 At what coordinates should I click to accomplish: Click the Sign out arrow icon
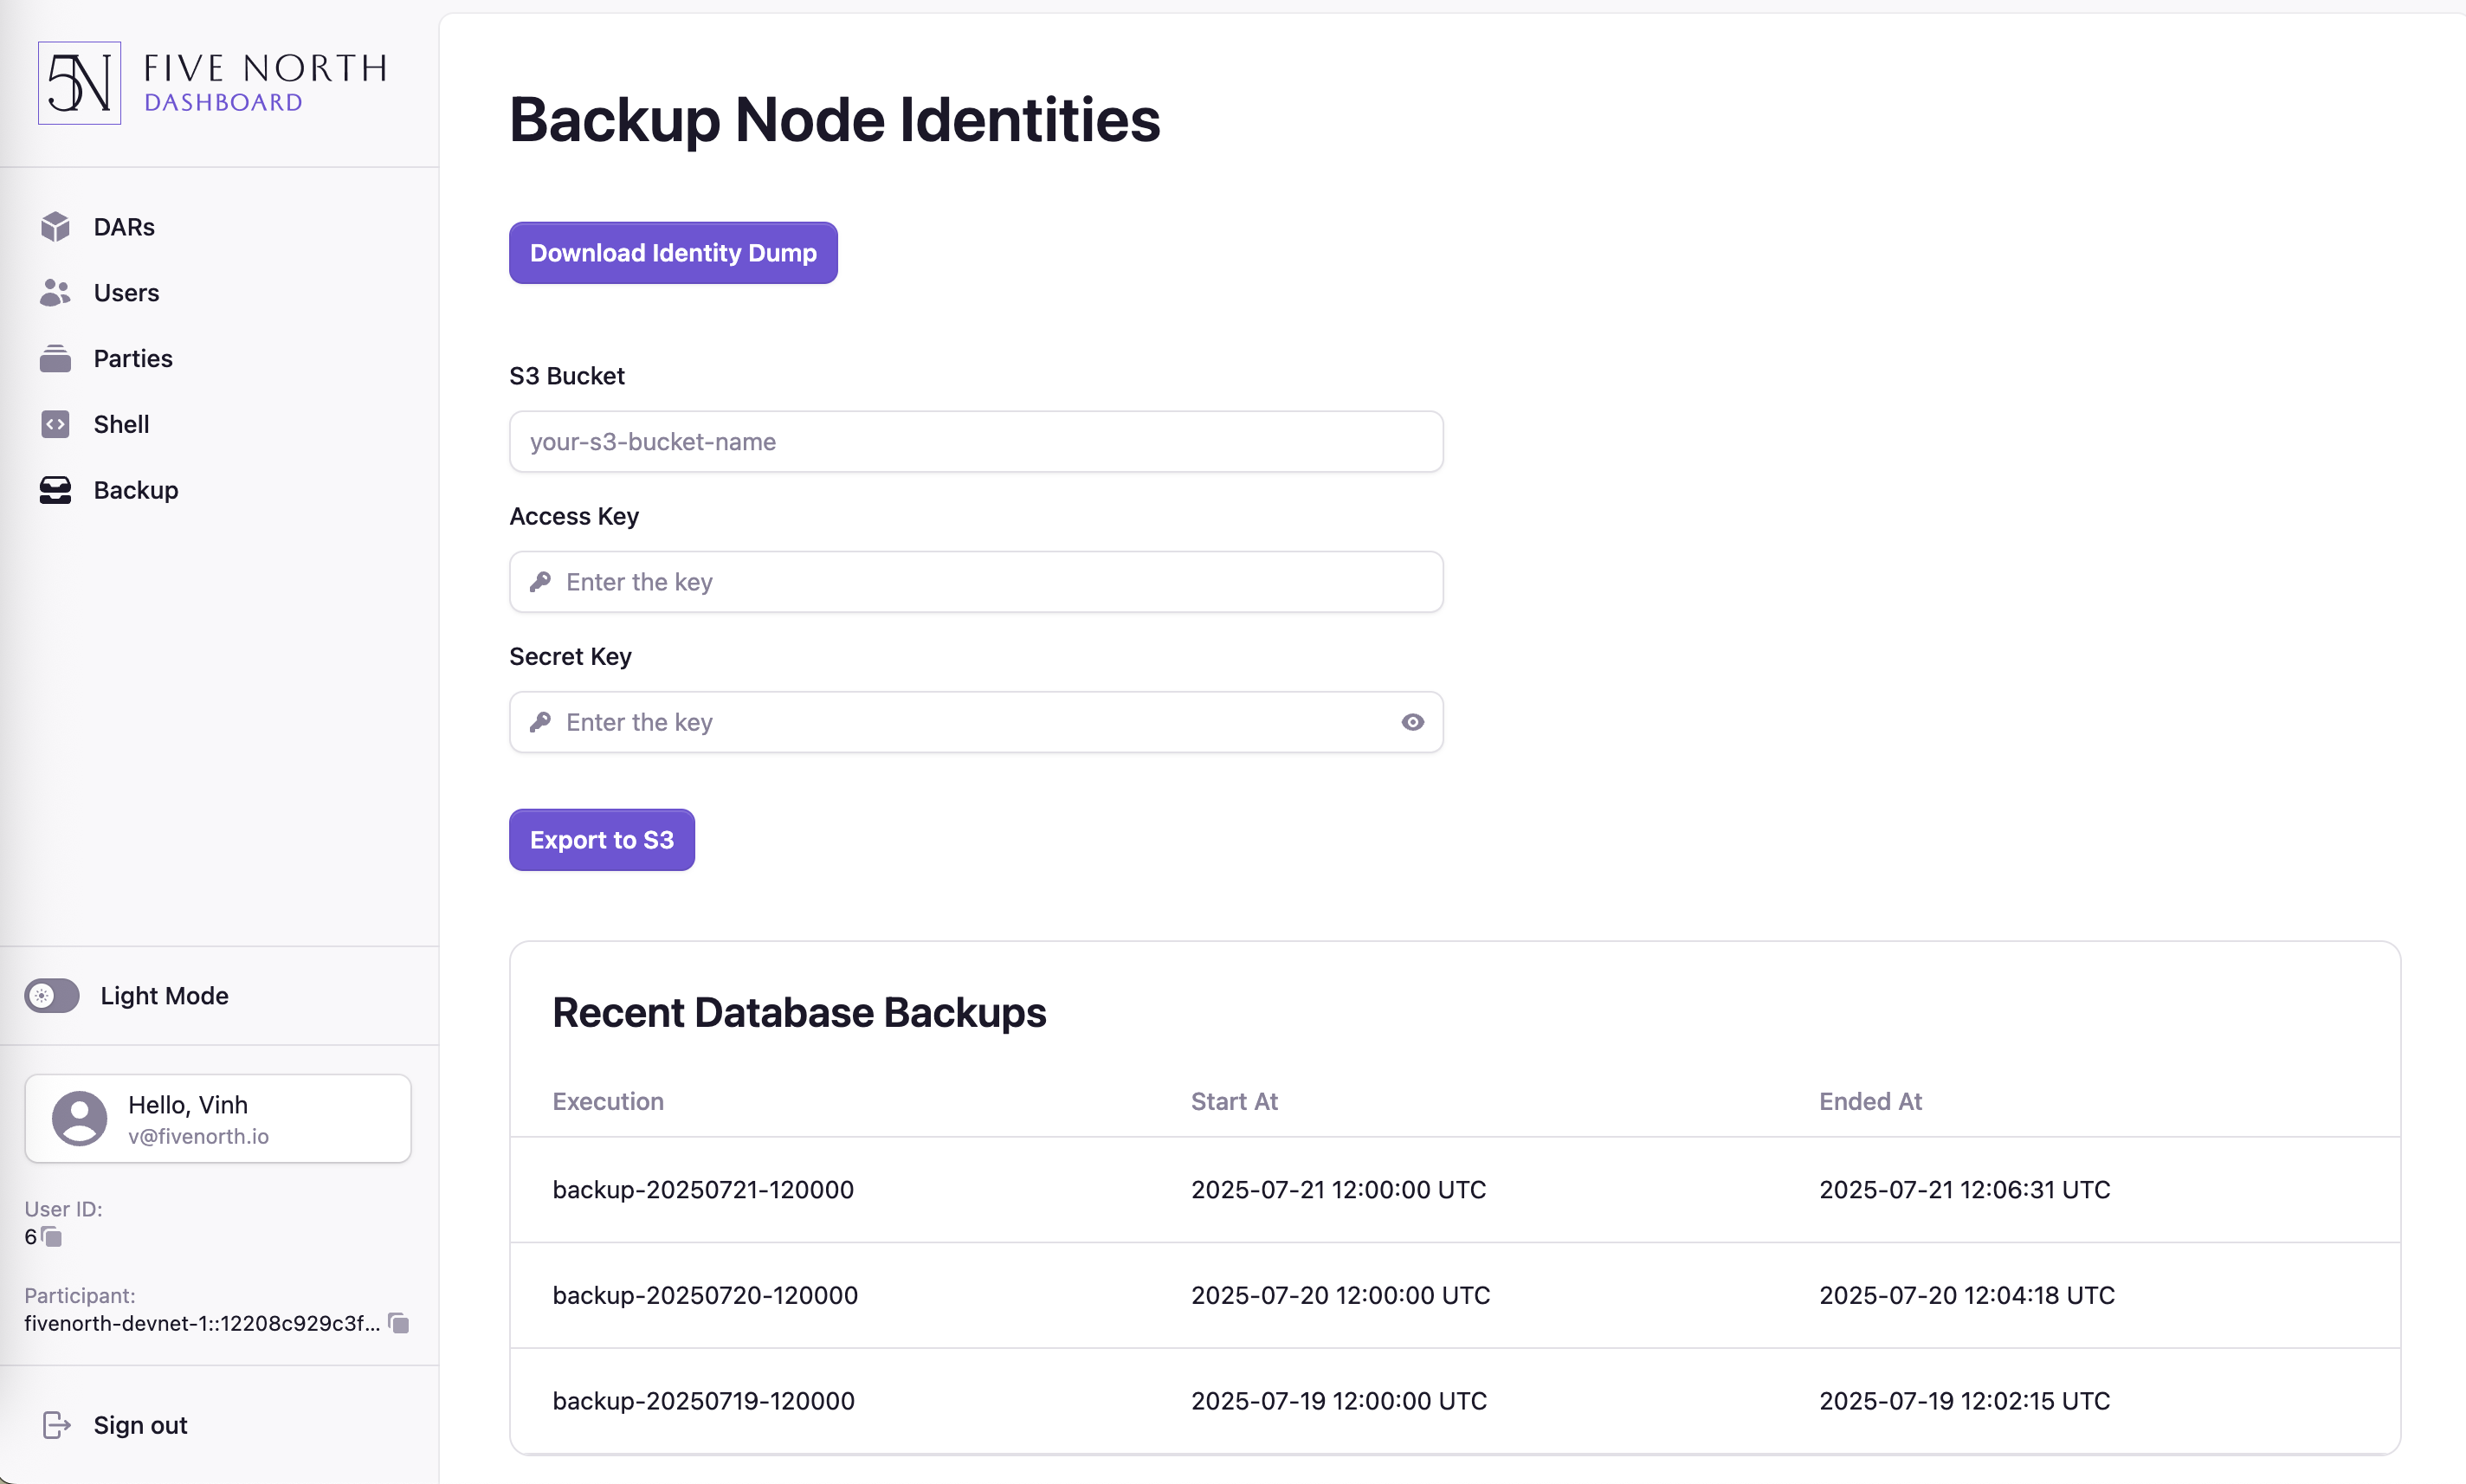[x=56, y=1425]
